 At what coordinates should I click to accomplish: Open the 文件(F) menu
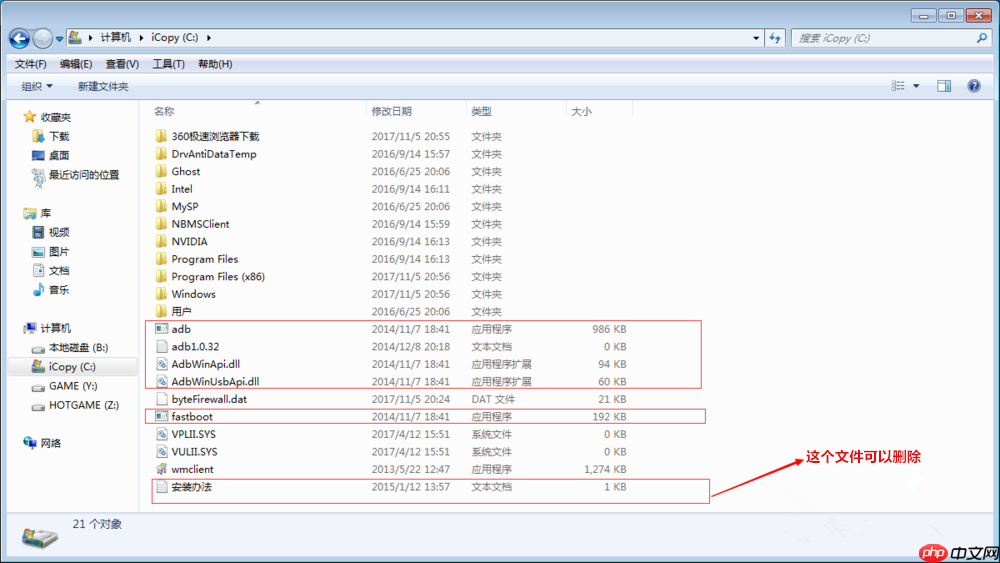click(31, 64)
